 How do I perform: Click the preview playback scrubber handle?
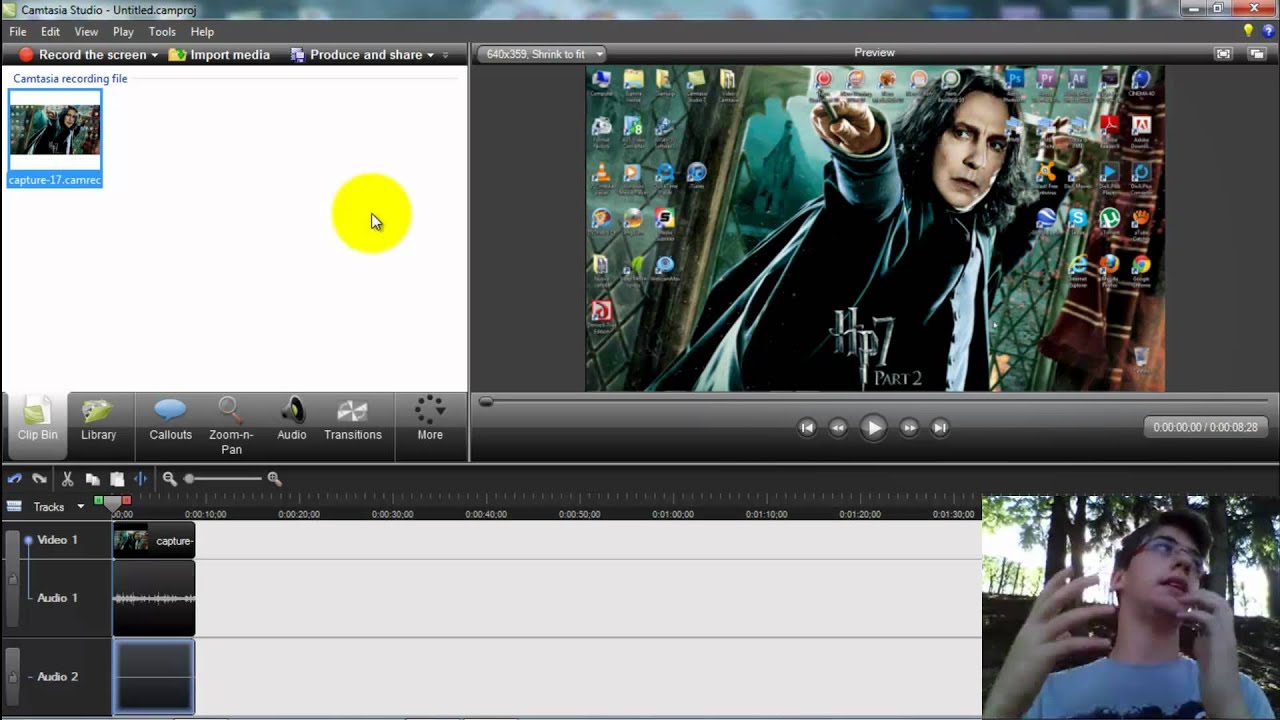click(486, 402)
